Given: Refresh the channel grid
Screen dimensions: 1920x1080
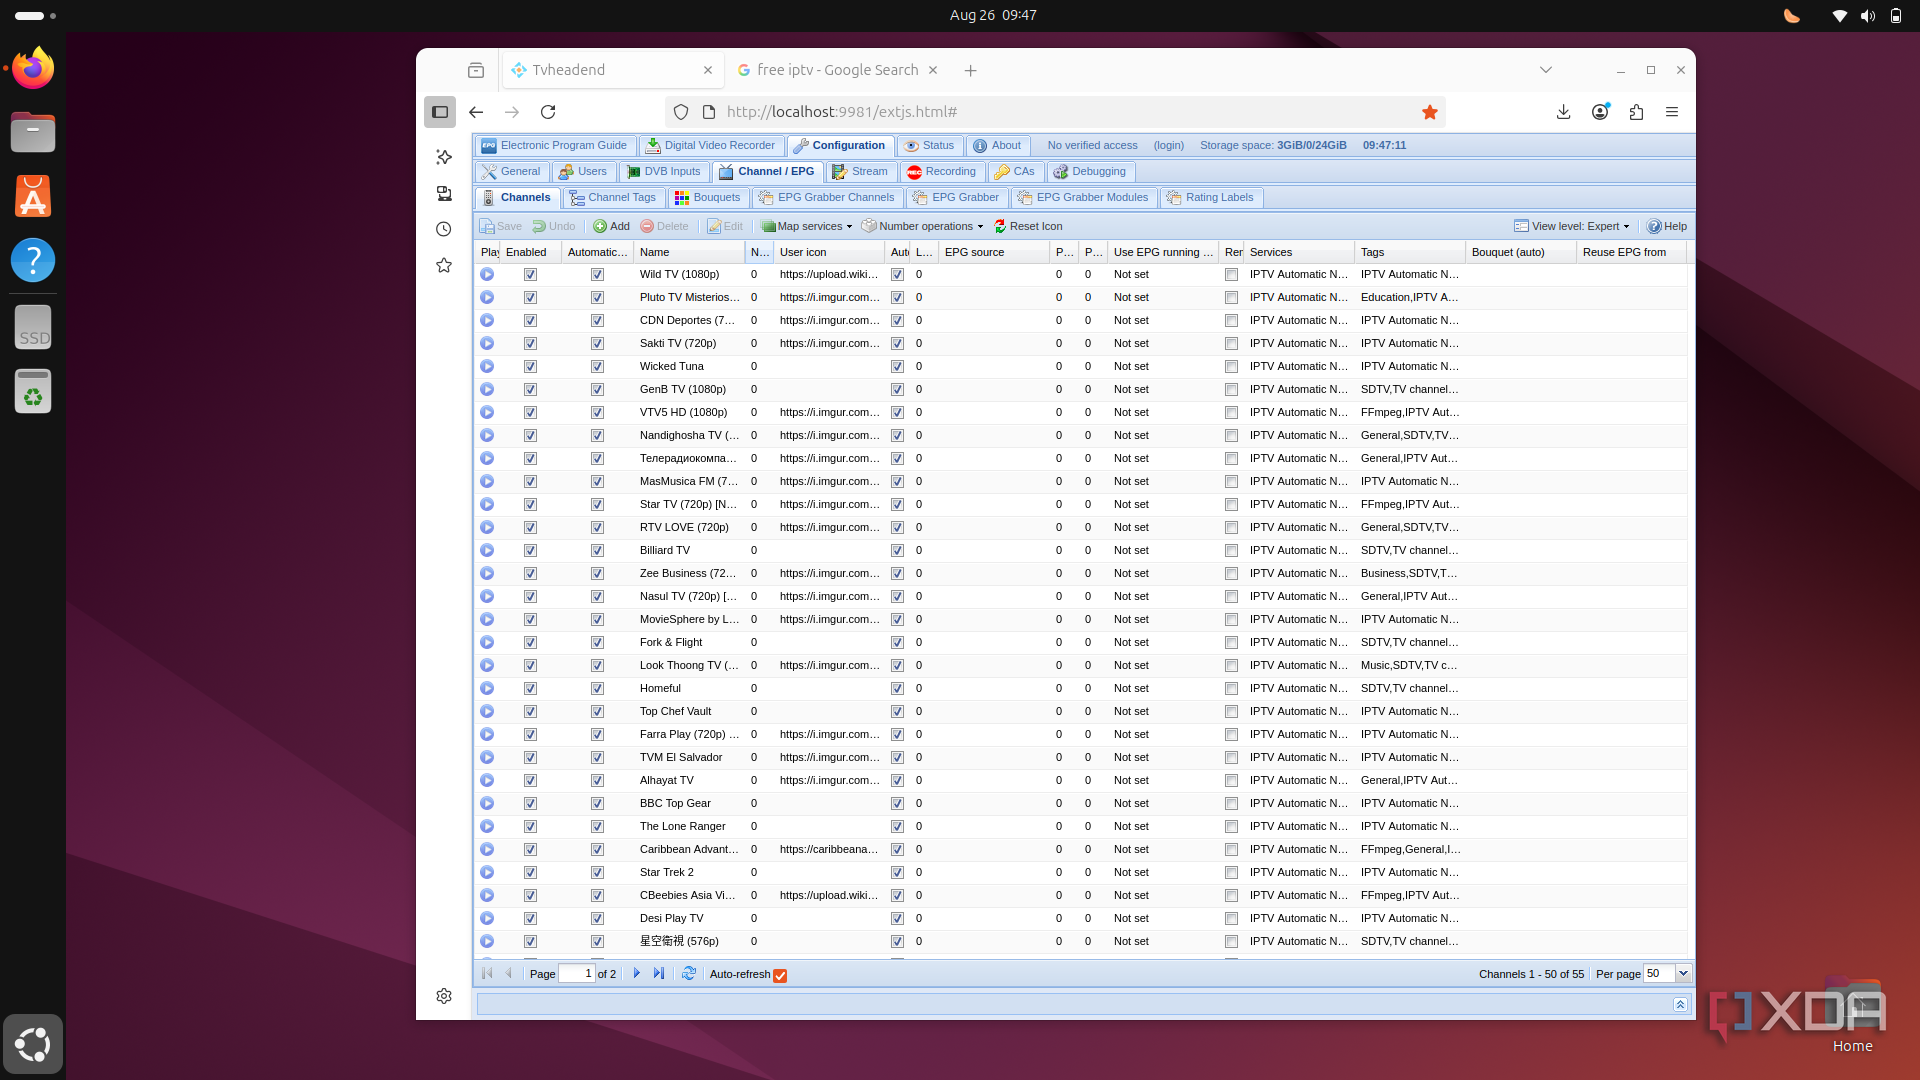Looking at the screenshot, I should (689, 973).
